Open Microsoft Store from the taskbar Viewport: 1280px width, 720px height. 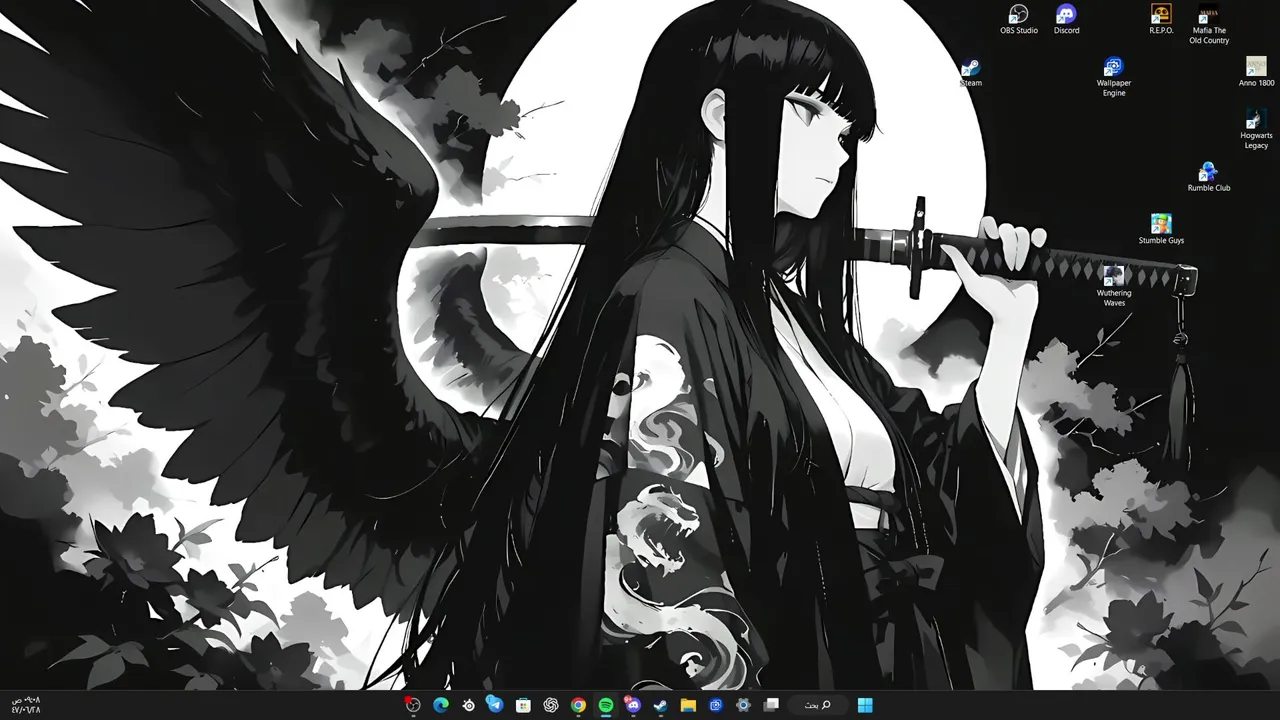click(523, 705)
